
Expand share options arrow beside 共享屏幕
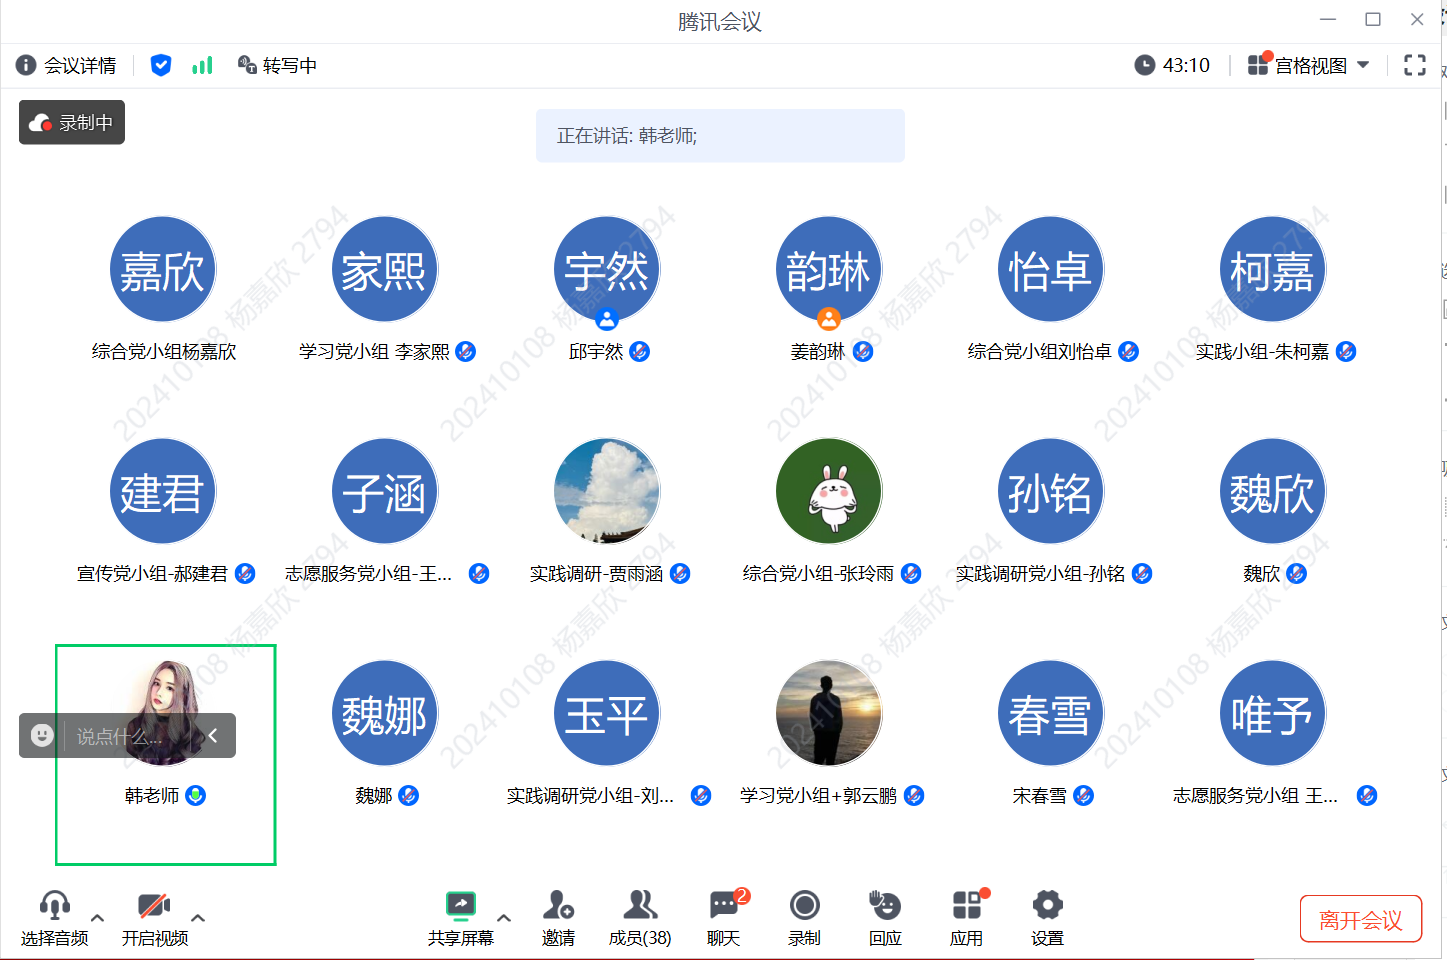[504, 917]
